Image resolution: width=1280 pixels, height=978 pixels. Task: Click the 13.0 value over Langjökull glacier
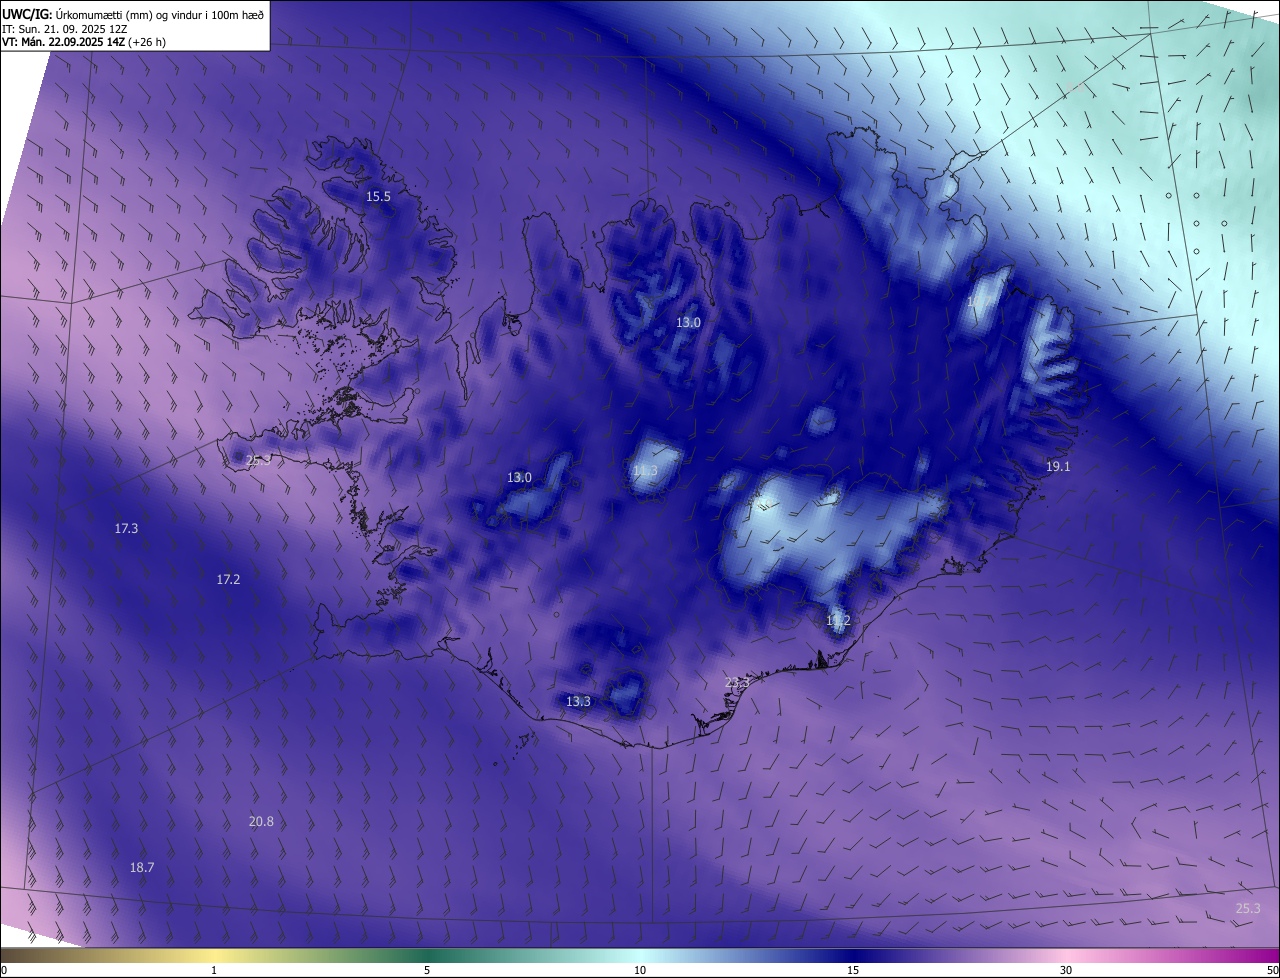(519, 478)
